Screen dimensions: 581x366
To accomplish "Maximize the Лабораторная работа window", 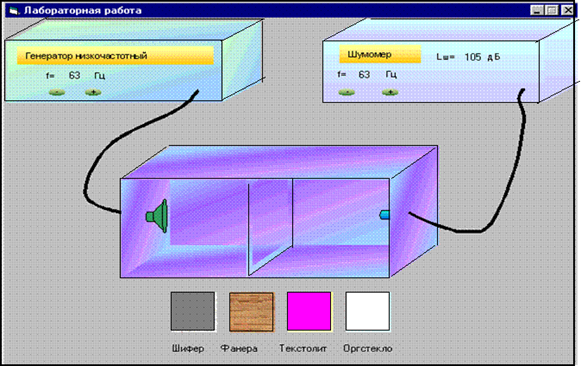I will 551,10.
